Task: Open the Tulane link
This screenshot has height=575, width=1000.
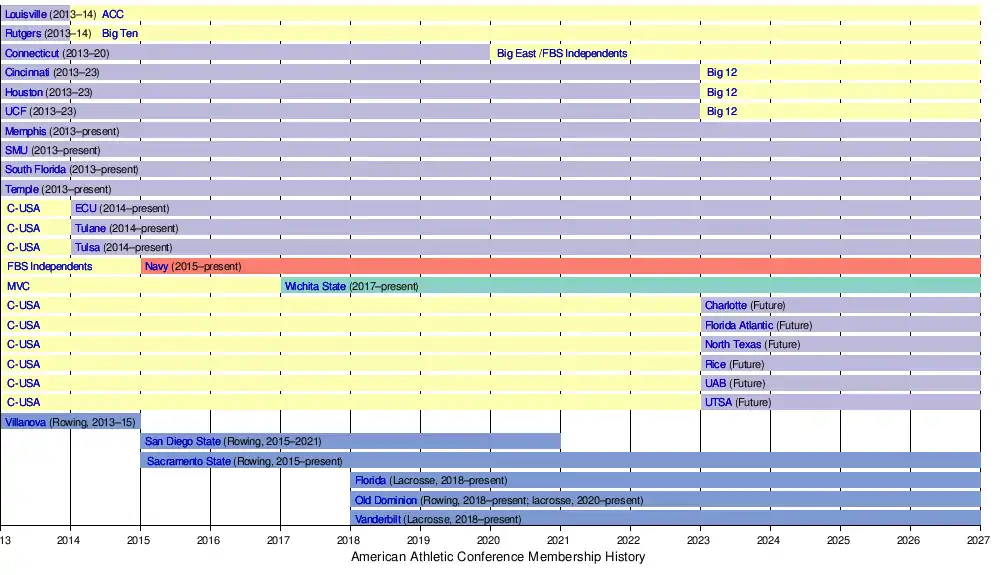Action: coord(90,228)
